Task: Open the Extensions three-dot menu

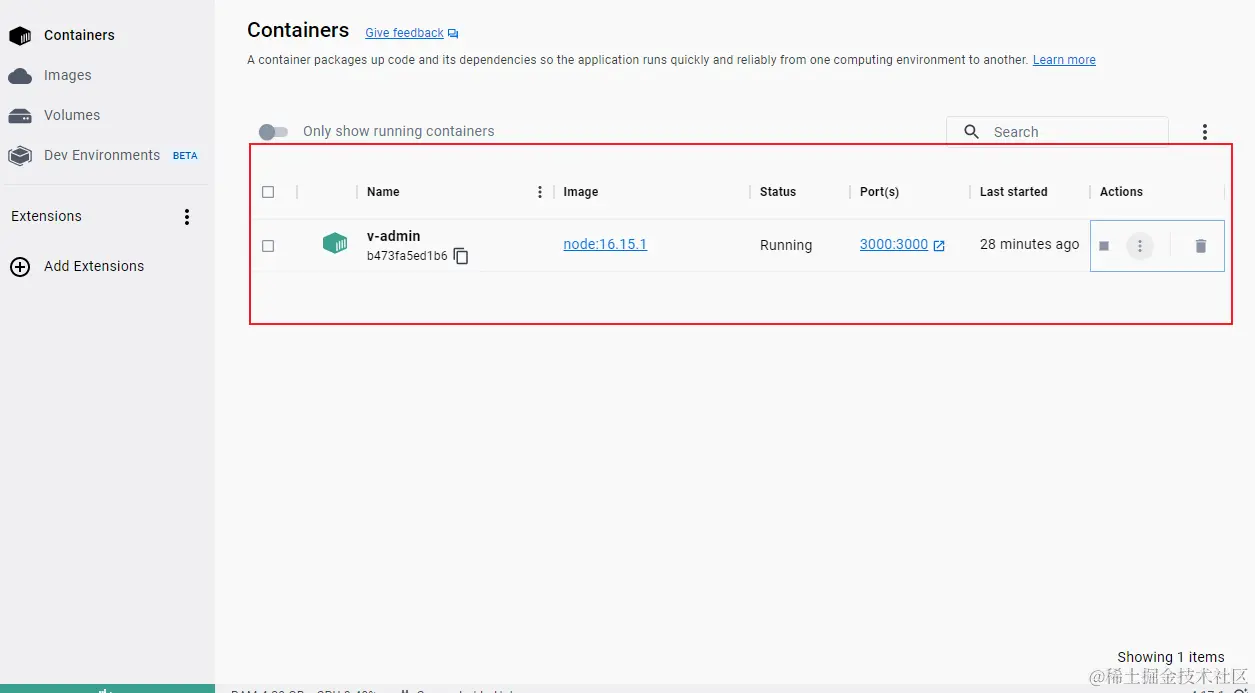Action: [187, 217]
